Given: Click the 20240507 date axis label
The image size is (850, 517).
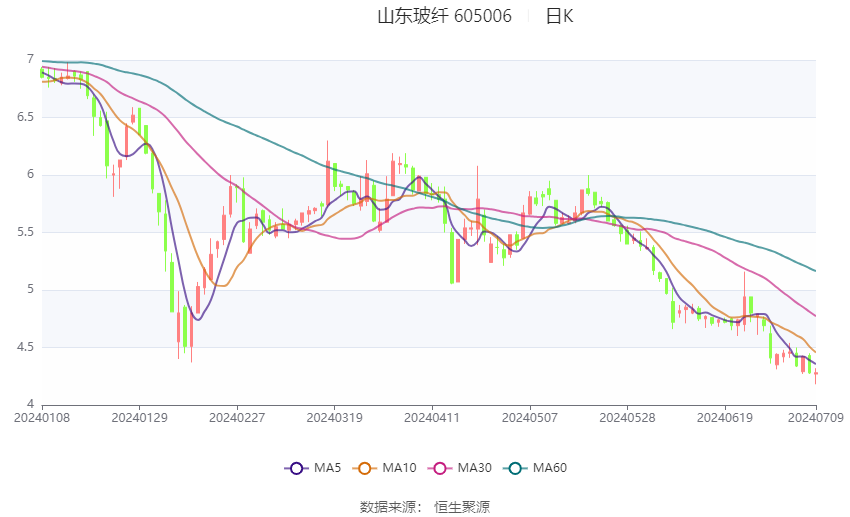Looking at the screenshot, I should (530, 418).
